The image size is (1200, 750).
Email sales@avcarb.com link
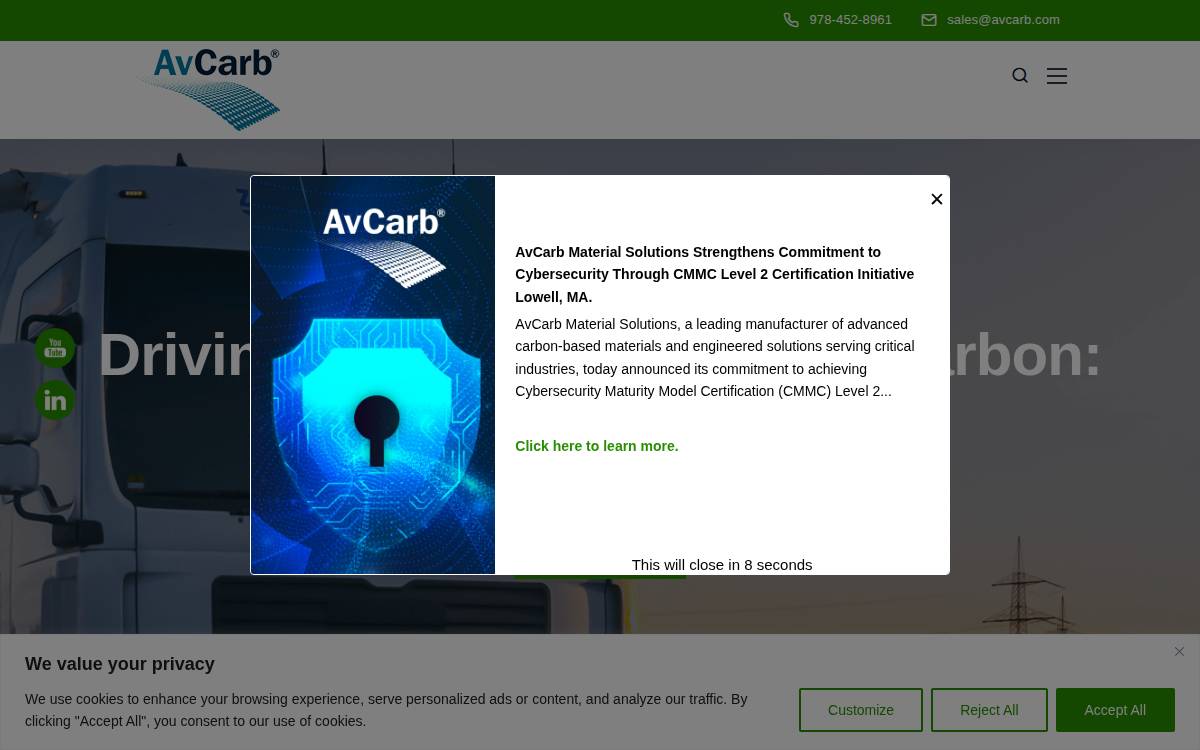(1003, 20)
